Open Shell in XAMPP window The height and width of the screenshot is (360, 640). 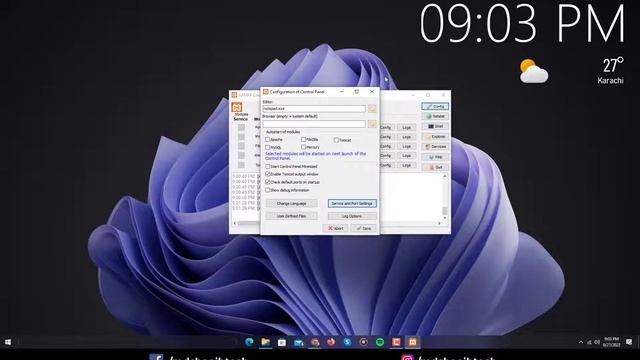coord(435,127)
